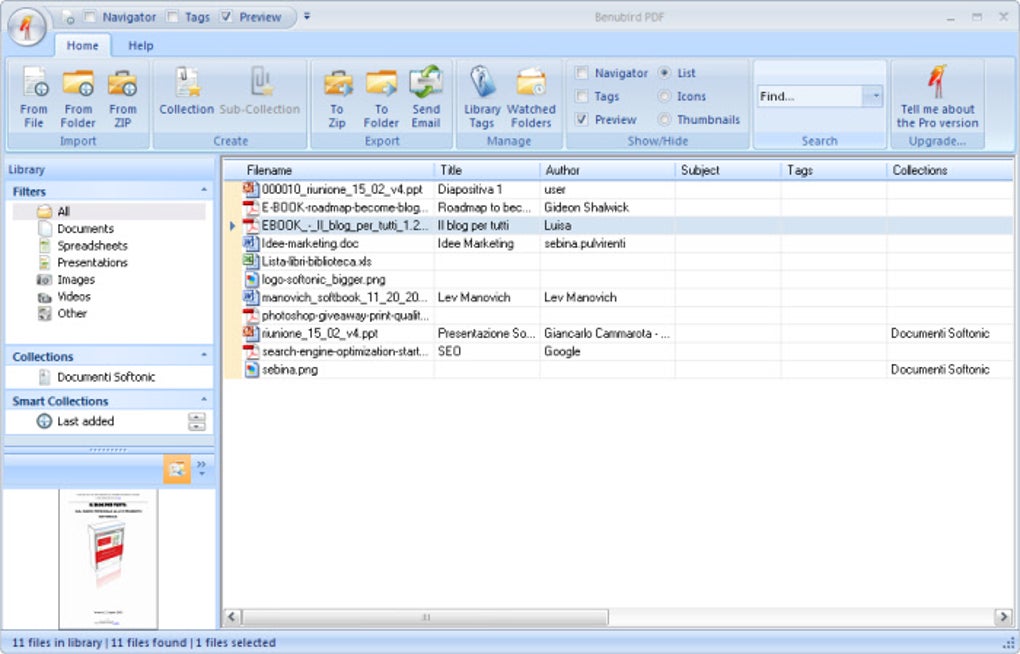Image resolution: width=1020 pixels, height=654 pixels.
Task: Filter library by Documents
Action: [85, 228]
